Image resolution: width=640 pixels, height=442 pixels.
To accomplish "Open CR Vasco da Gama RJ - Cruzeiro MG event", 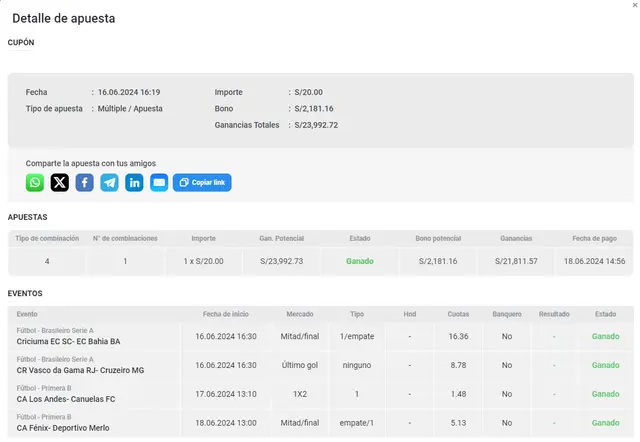I will 80,370.
